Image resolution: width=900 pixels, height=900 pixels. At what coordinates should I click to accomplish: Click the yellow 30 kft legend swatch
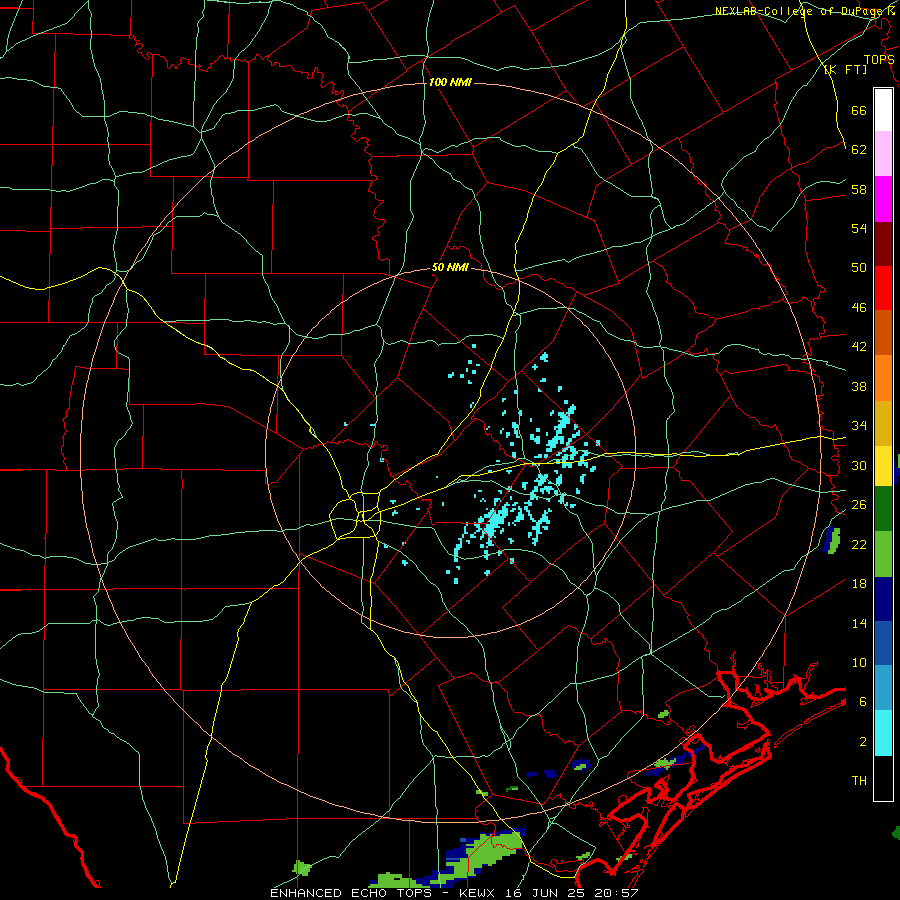883,466
